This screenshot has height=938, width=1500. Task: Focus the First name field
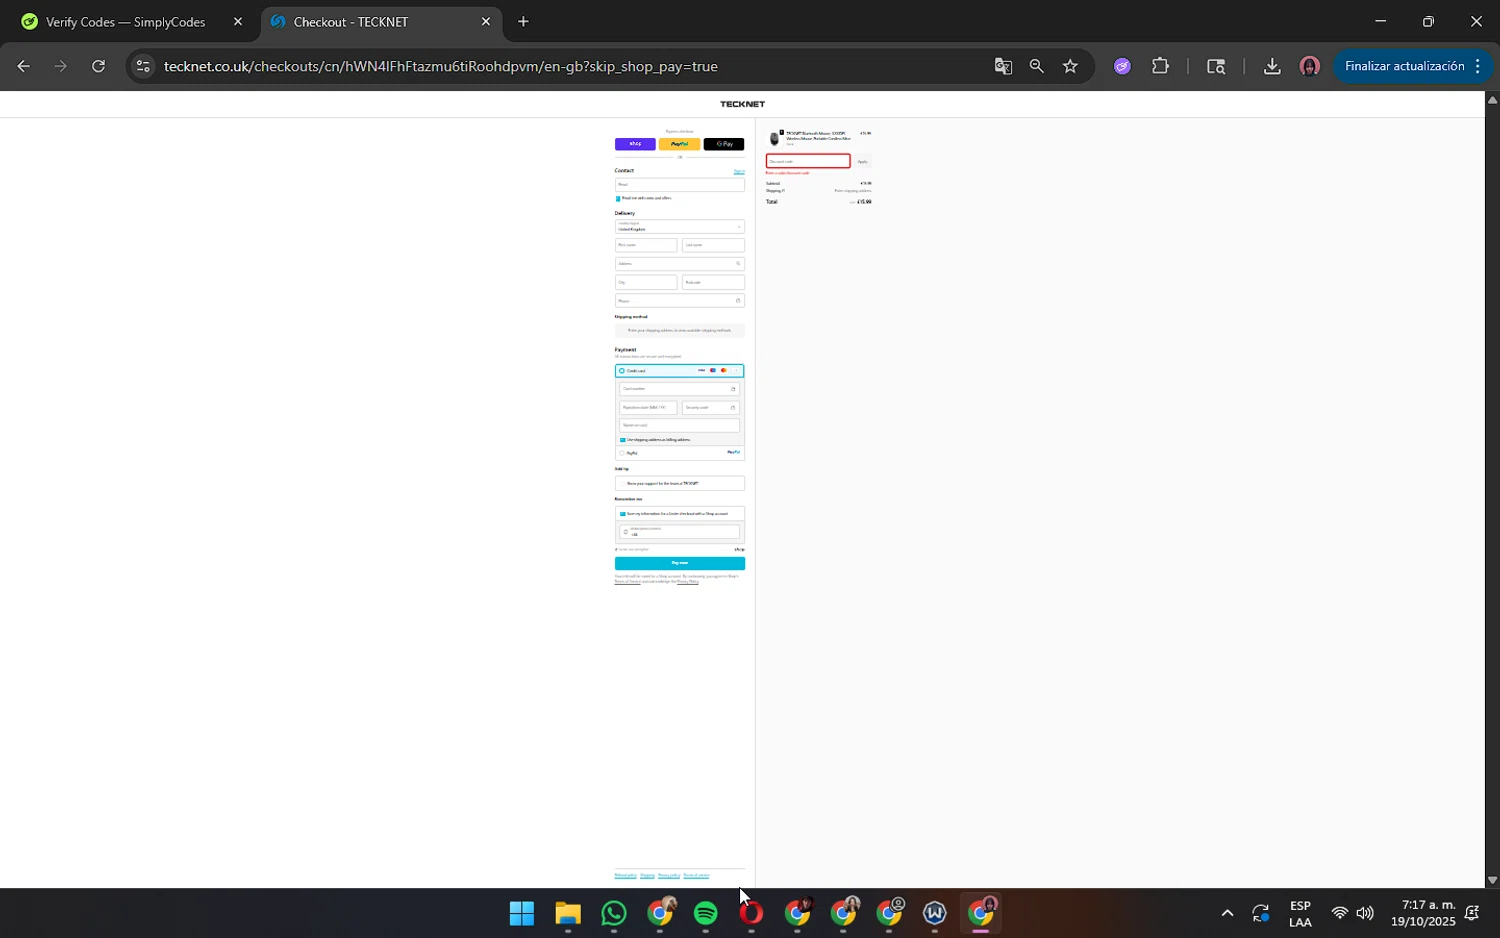pyautogui.click(x=646, y=245)
